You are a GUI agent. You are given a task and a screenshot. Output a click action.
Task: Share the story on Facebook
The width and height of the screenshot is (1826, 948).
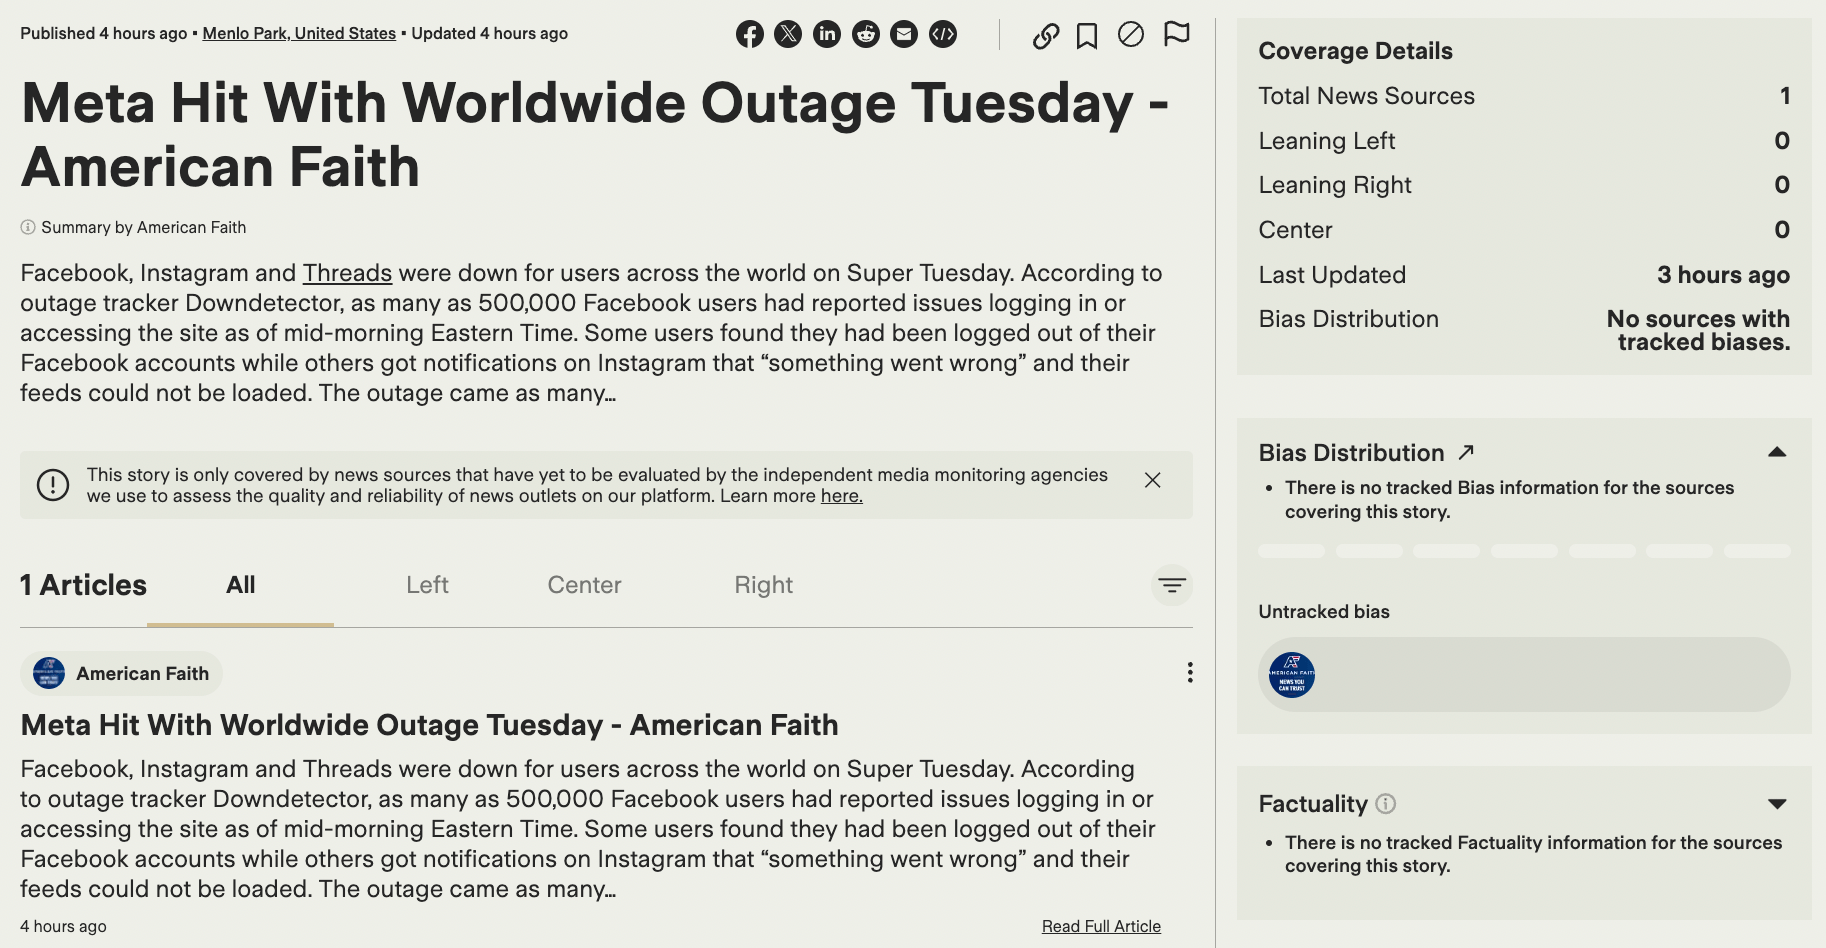[750, 35]
